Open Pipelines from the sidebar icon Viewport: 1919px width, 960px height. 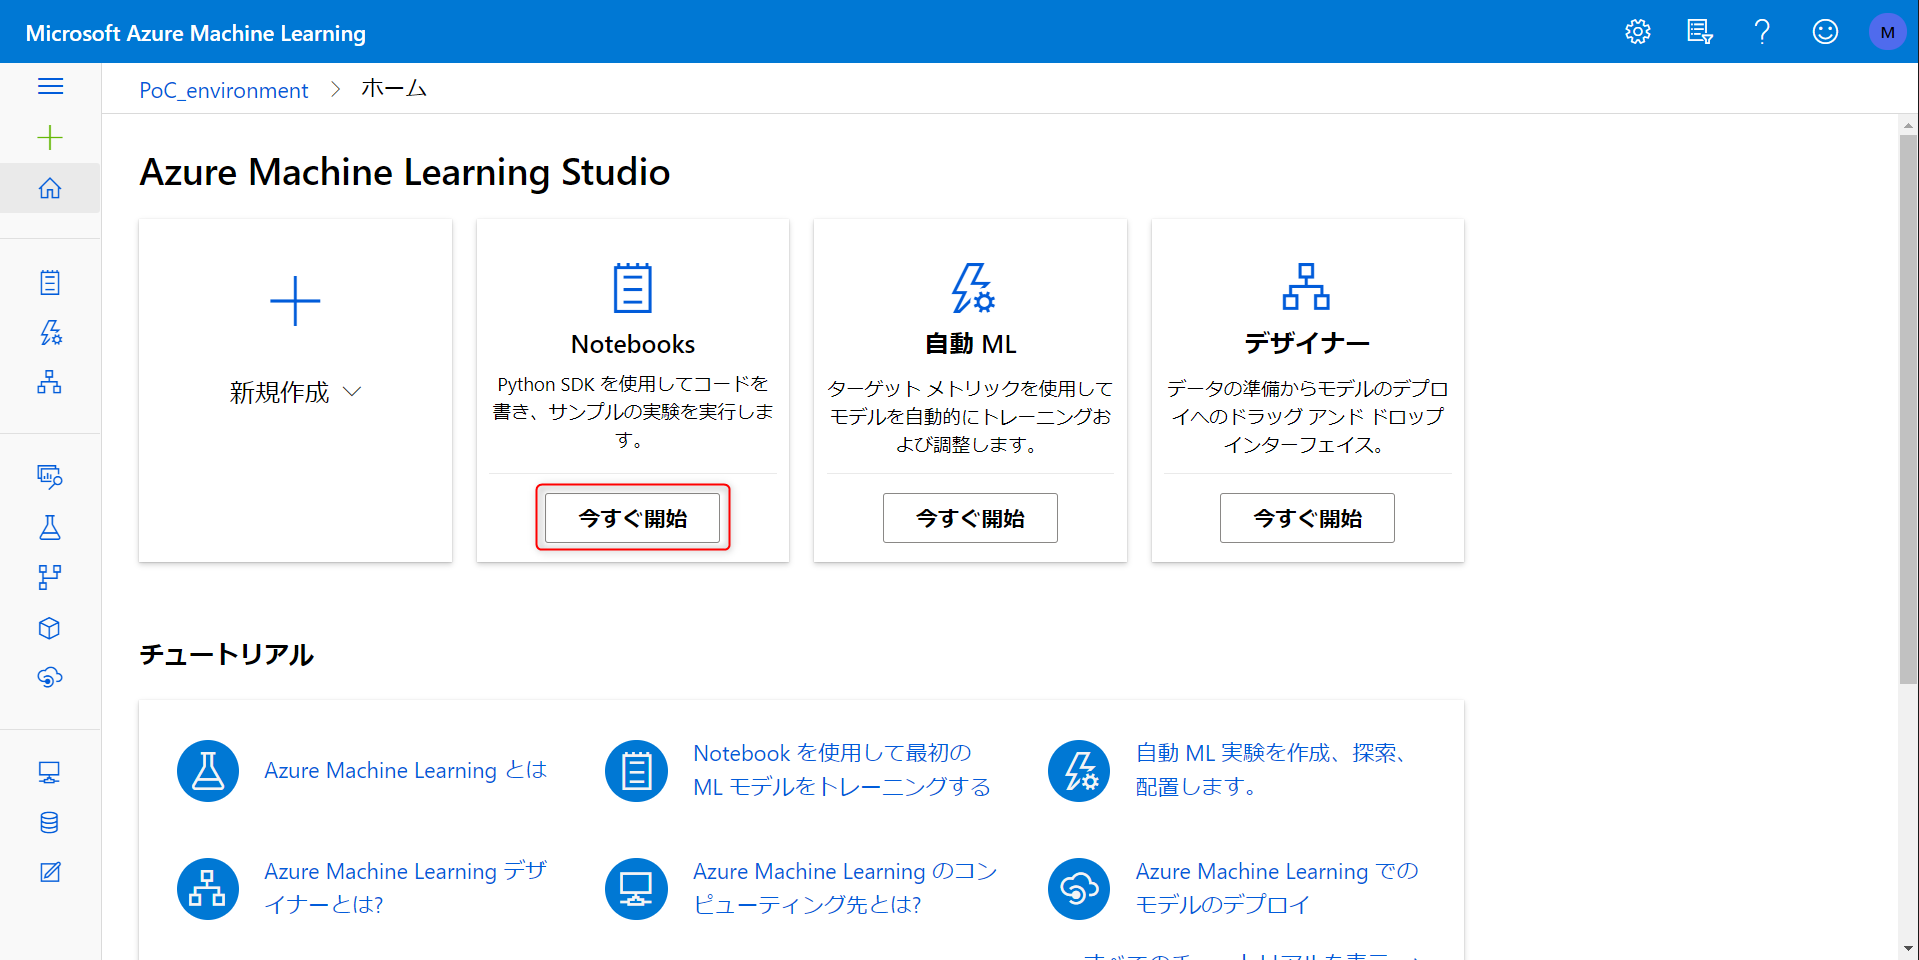pyautogui.click(x=50, y=577)
